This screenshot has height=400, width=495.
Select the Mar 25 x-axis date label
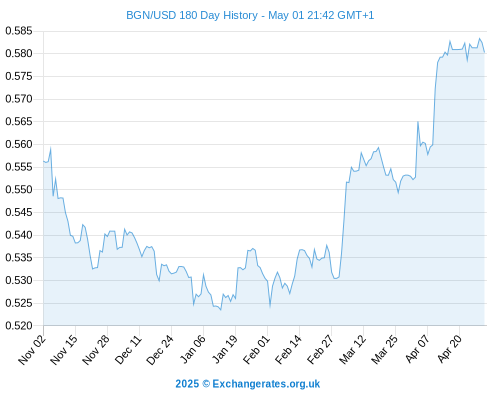coord(385,350)
